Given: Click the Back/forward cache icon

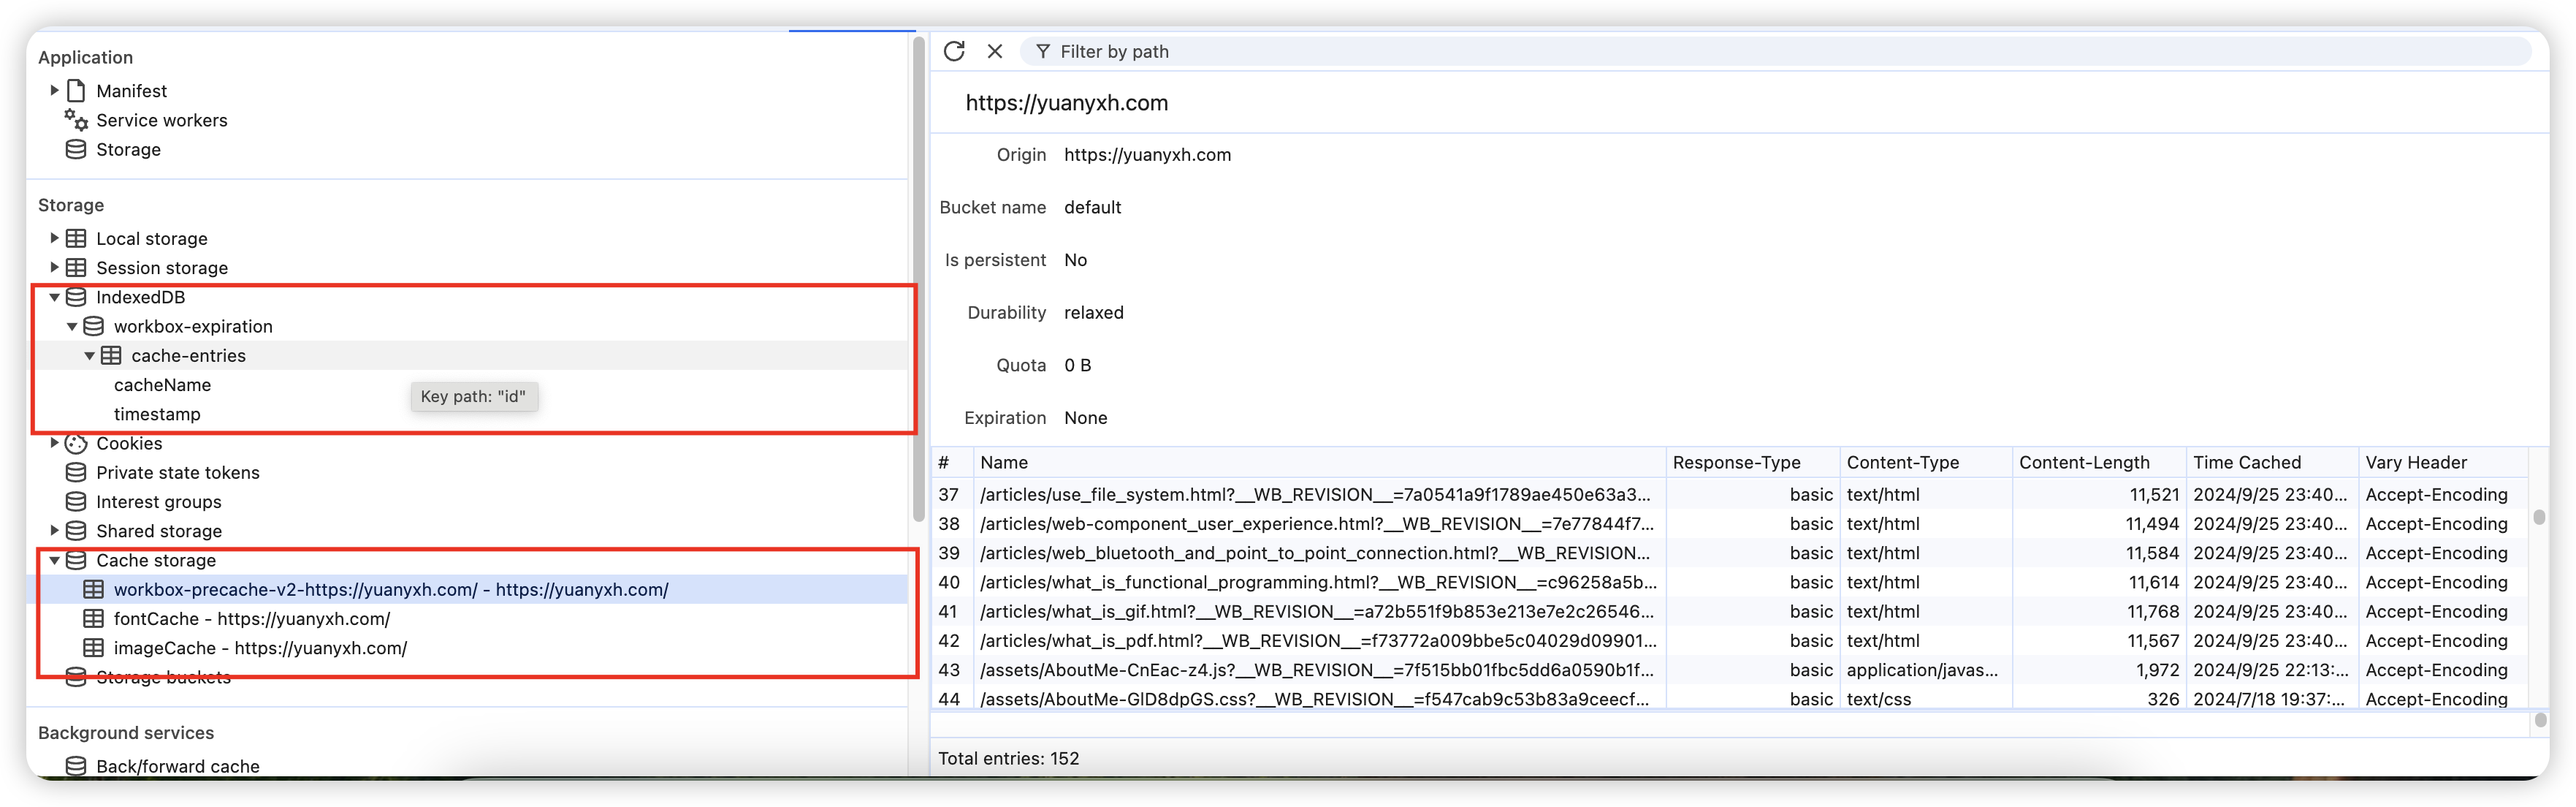Looking at the screenshot, I should click(x=76, y=766).
